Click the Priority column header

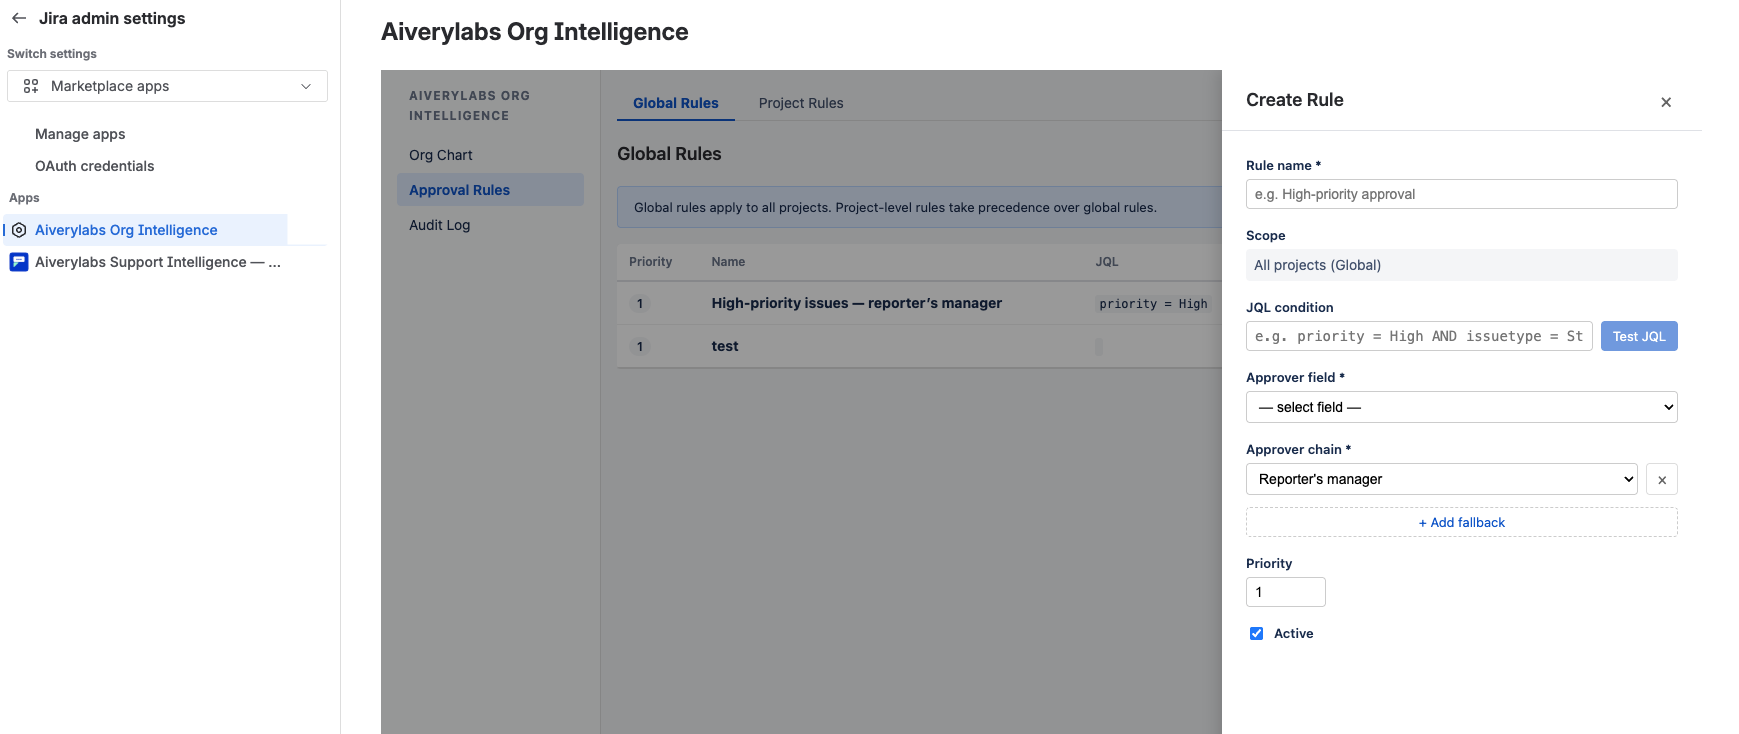click(650, 262)
